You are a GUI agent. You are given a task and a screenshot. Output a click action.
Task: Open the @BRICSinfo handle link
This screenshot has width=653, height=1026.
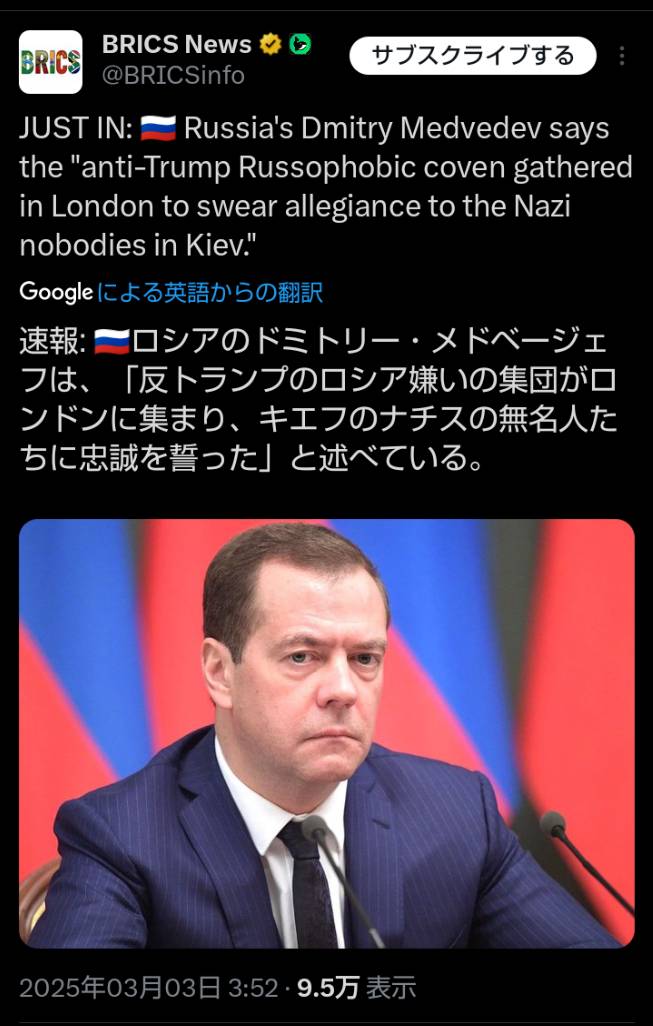point(173,76)
